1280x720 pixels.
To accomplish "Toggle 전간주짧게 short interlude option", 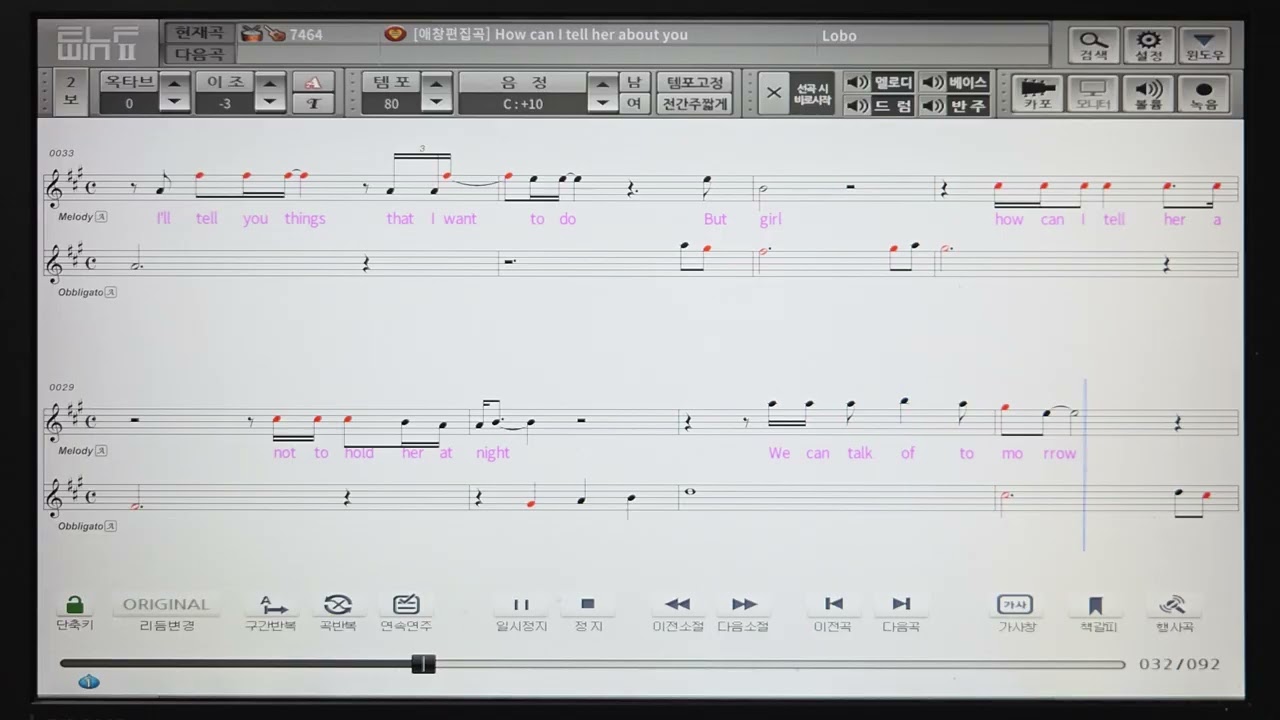I will [x=694, y=104].
